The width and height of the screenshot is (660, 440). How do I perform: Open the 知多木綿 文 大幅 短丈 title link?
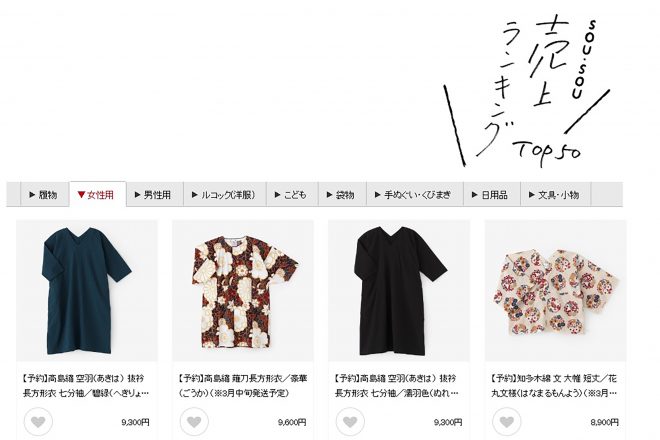(554, 386)
